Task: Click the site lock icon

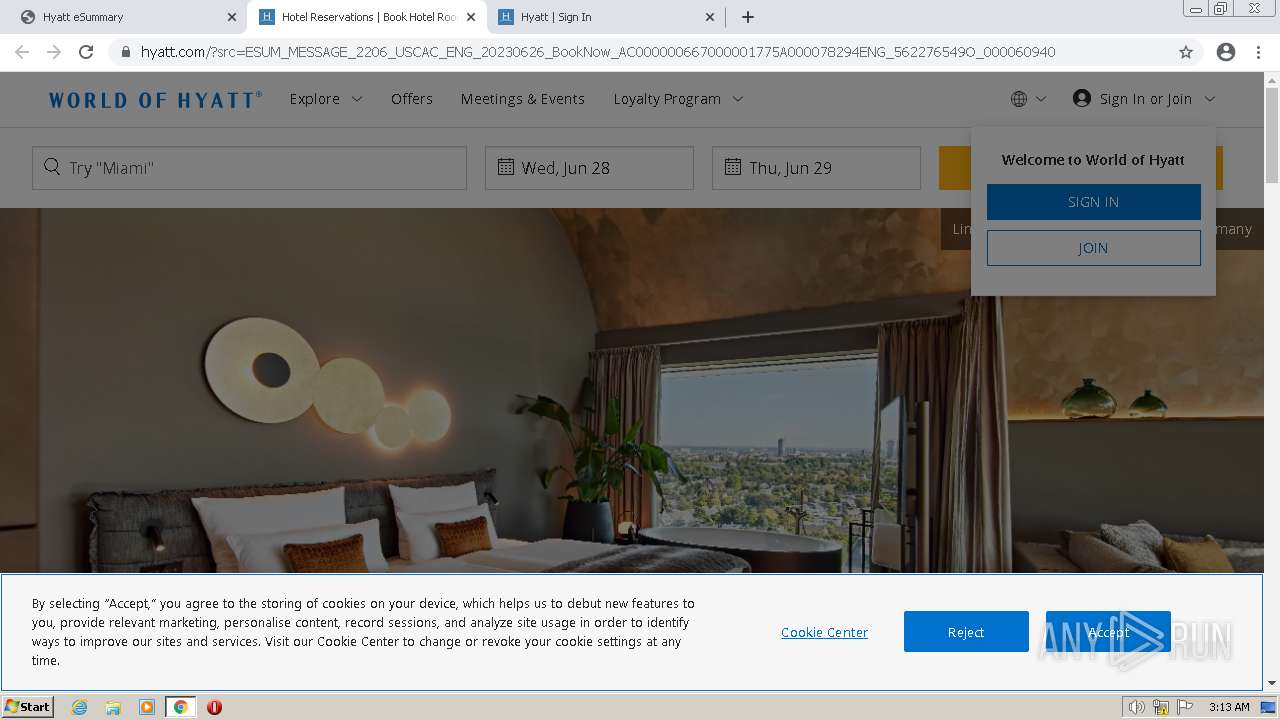Action: point(126,52)
